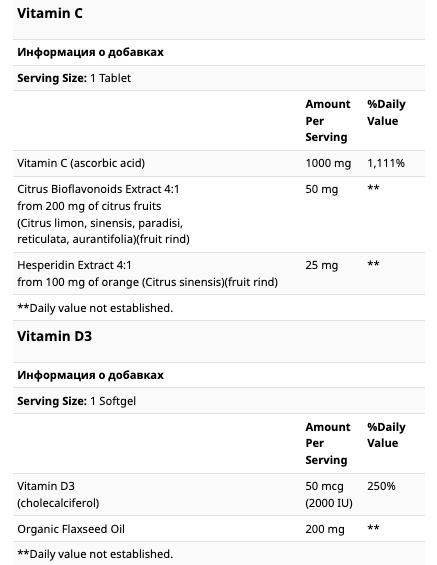Click the 50 mg amount value
Screen dimensions: 437x565
click(x=322, y=189)
